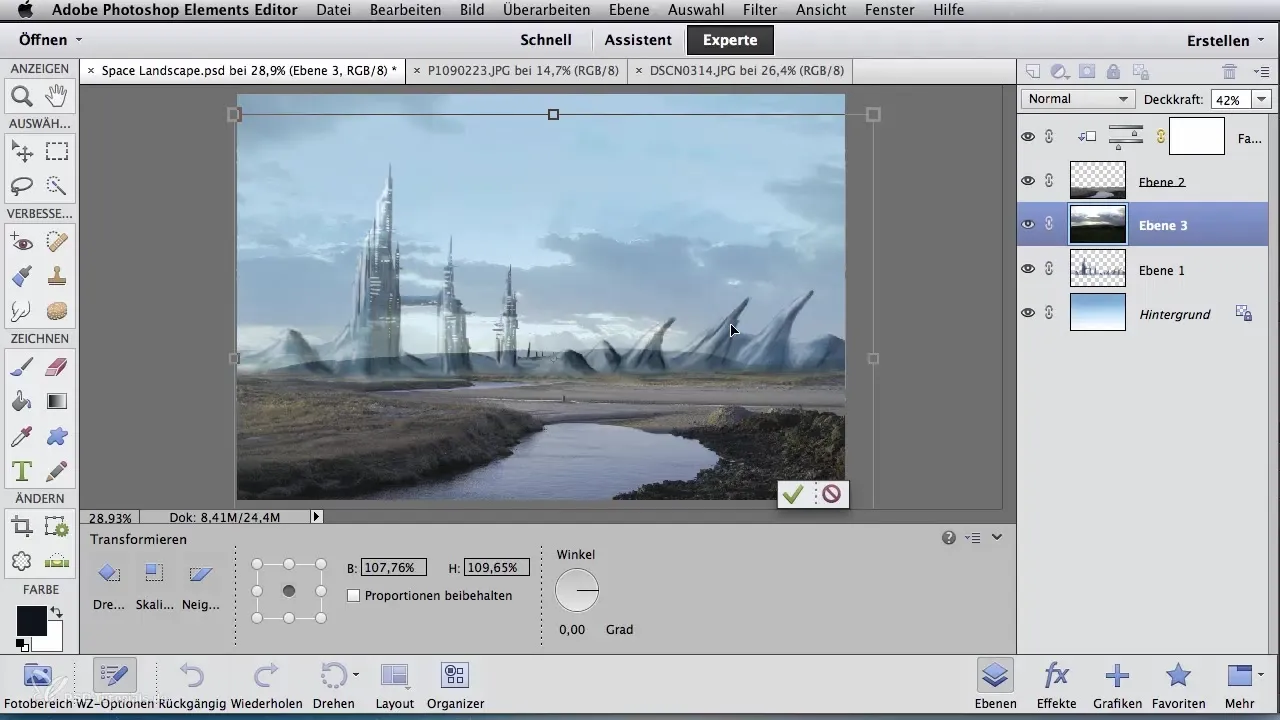Hide the Ebene 3 layer
The height and width of the screenshot is (720, 1280).
[1028, 224]
